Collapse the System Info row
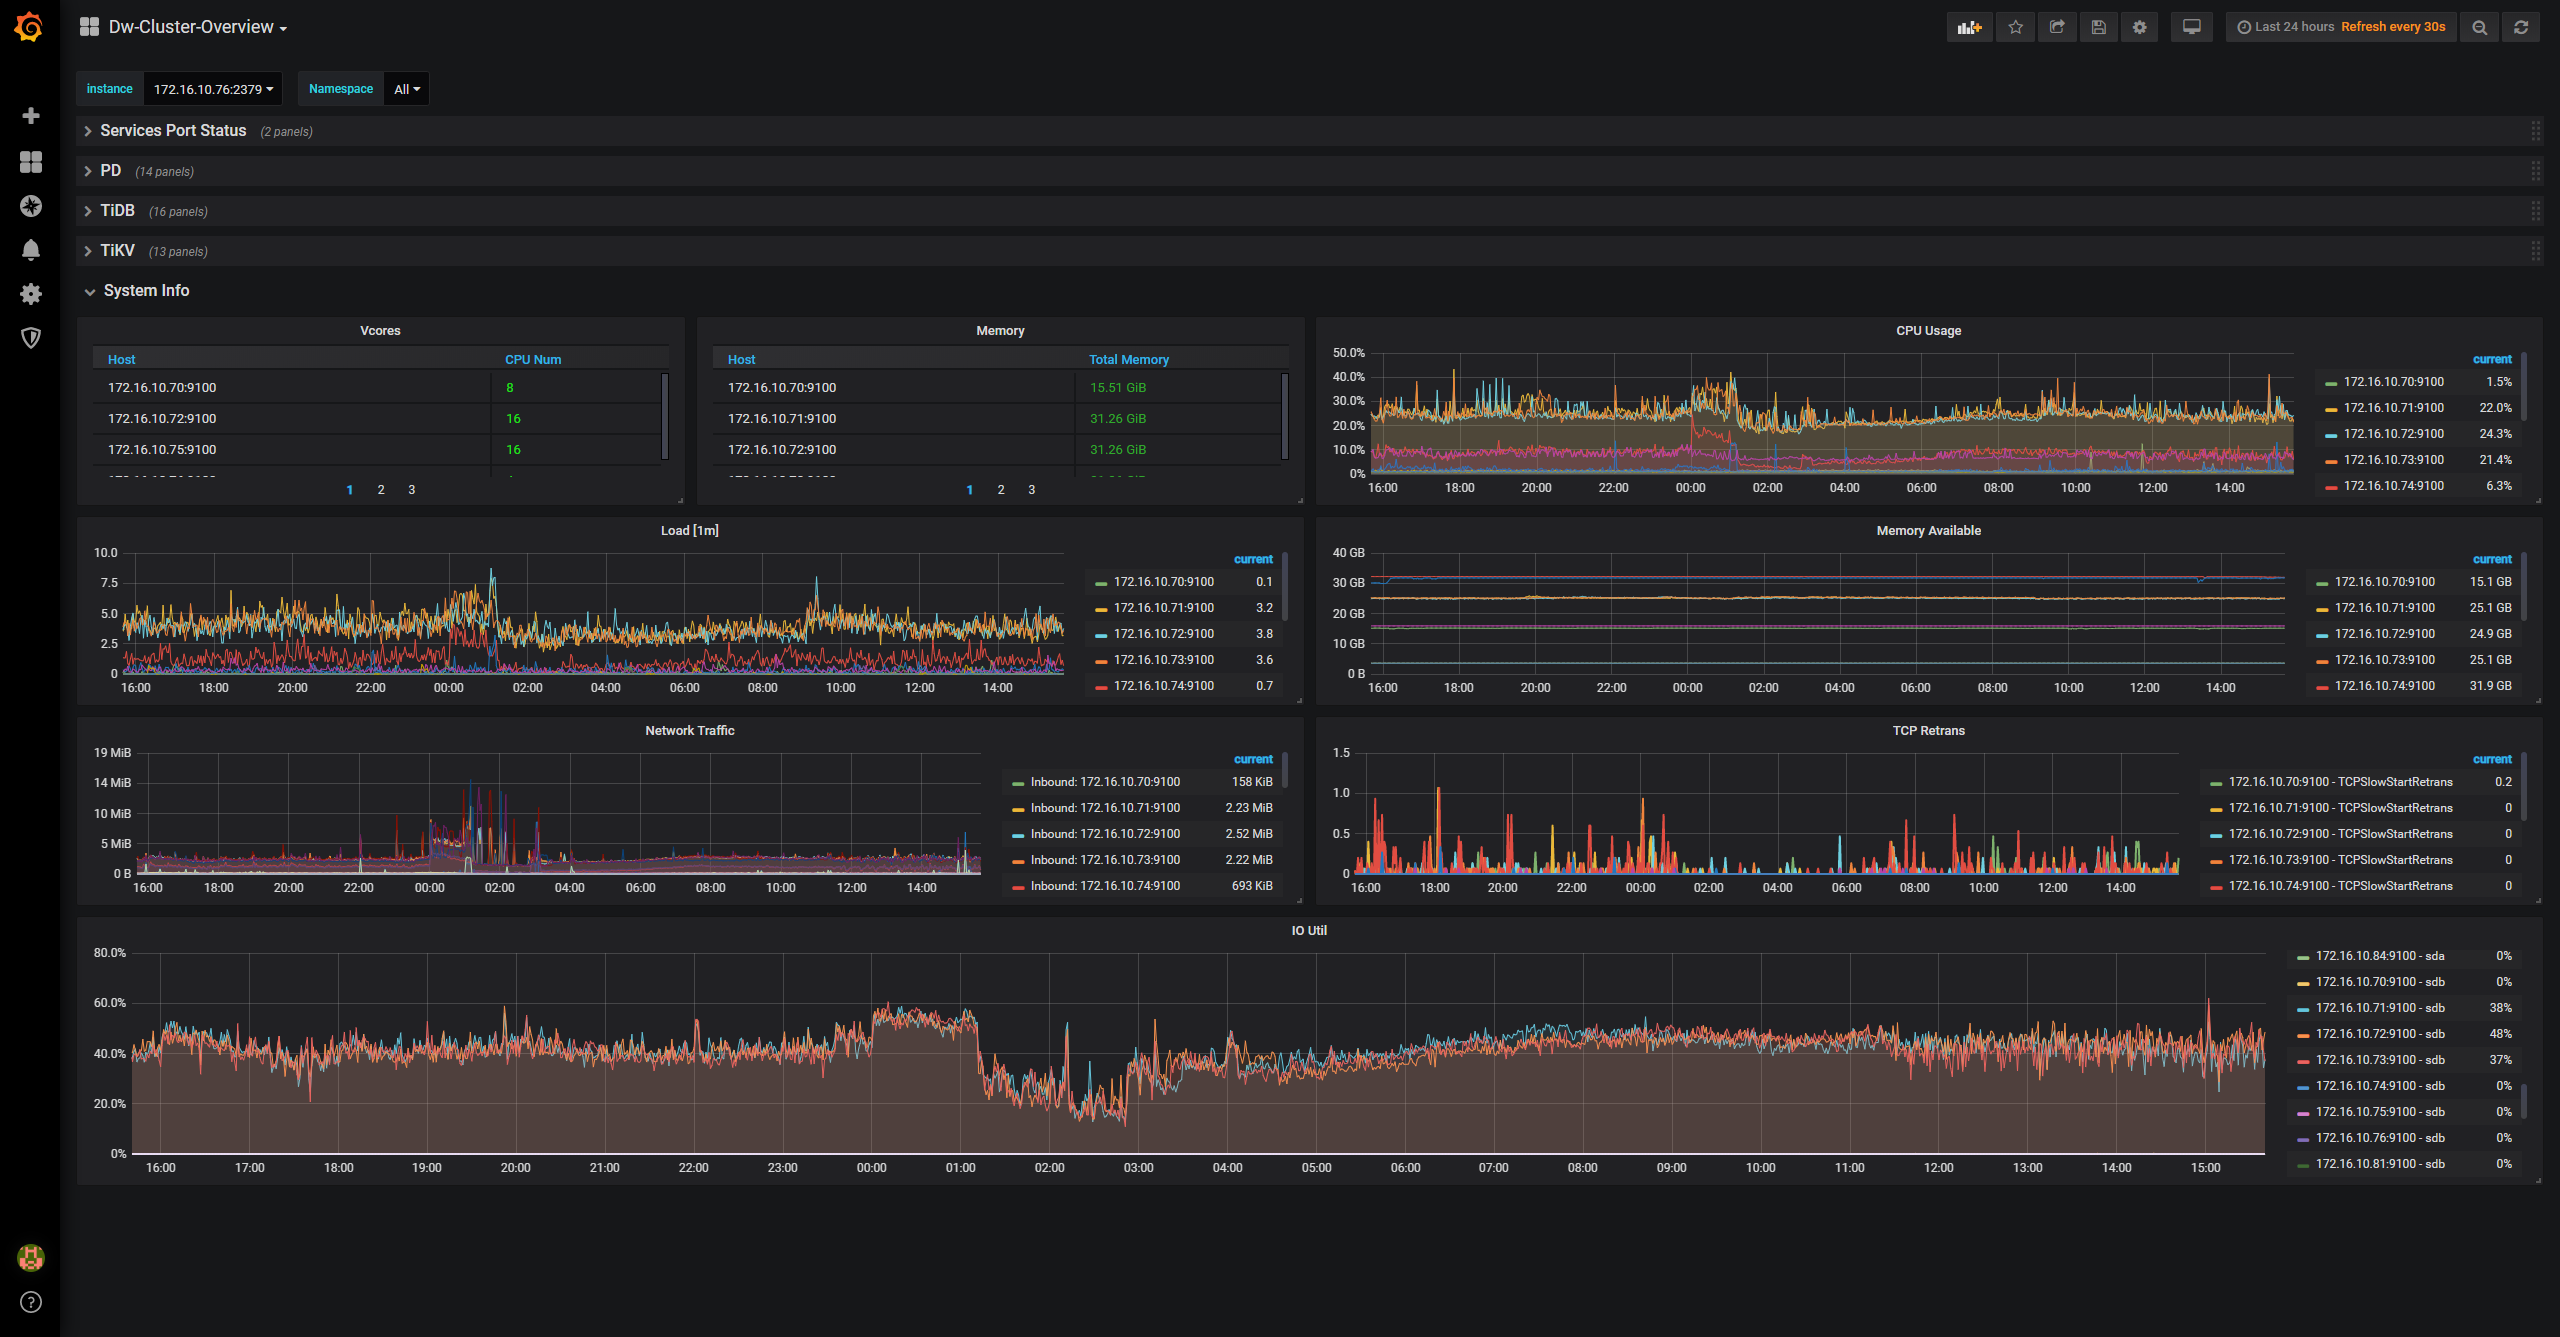This screenshot has height=1337, width=2560. pyautogui.click(x=146, y=290)
